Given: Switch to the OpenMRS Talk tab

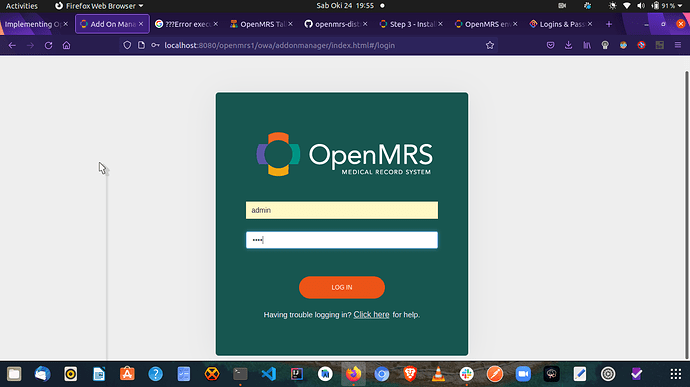Looking at the screenshot, I should tap(261, 24).
